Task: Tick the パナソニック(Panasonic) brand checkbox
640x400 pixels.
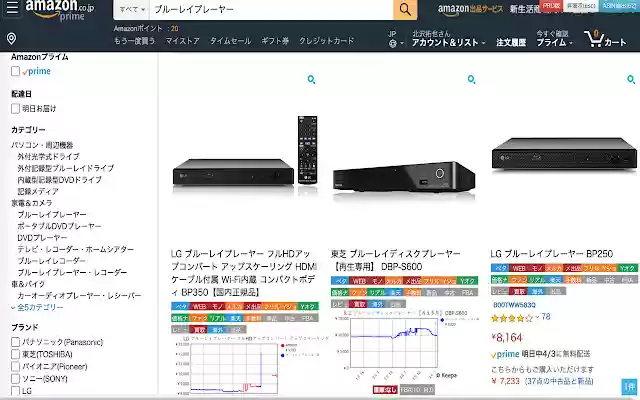Action: (16, 342)
